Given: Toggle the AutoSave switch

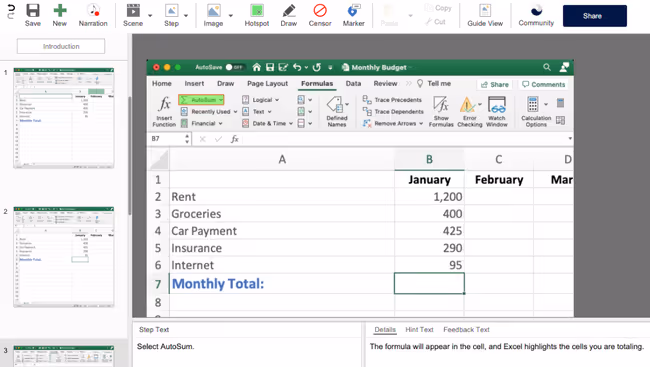Looking at the screenshot, I should coord(234,67).
